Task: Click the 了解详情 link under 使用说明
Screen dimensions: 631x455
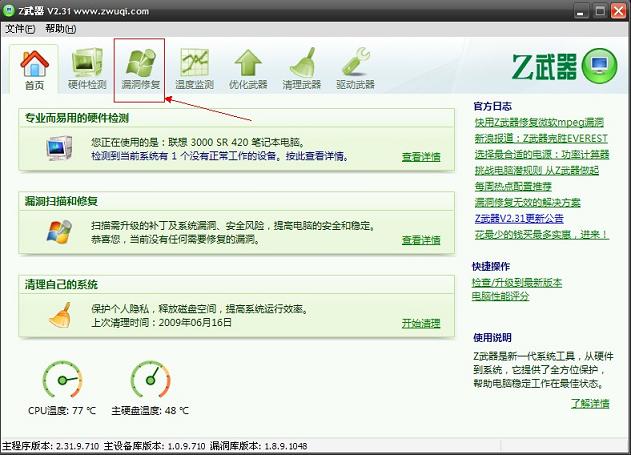Action: pos(590,404)
